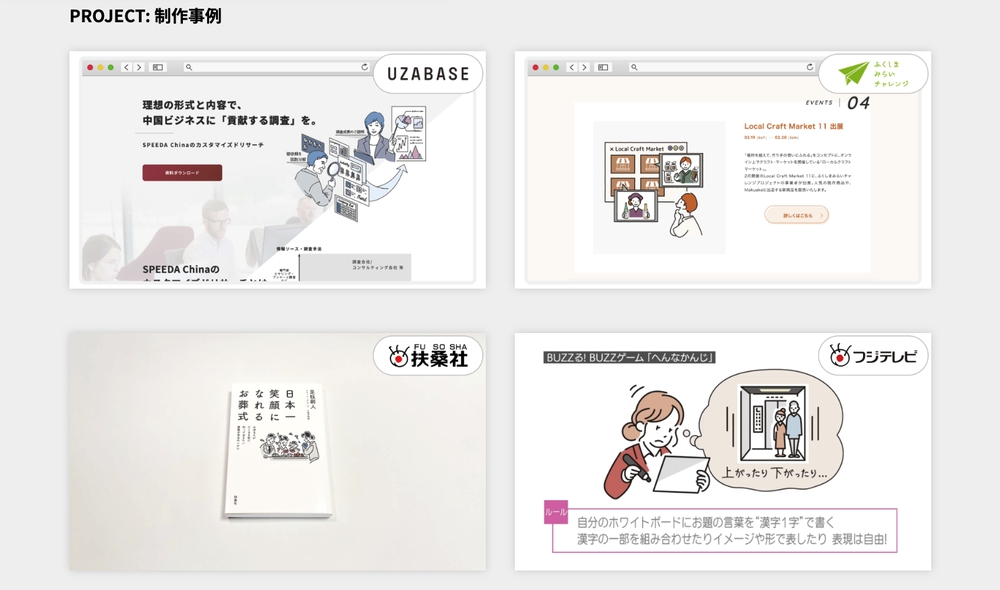Click the forward arrow in ふくしま browser mockup
The height and width of the screenshot is (590, 1000).
click(x=584, y=67)
